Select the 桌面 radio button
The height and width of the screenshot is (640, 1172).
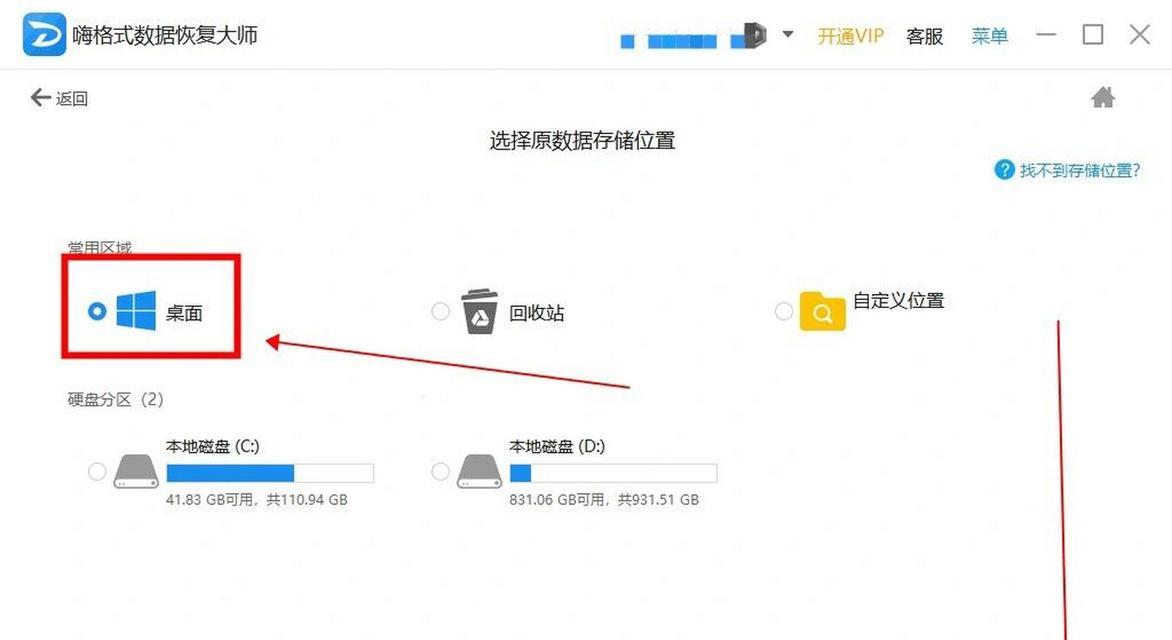(96, 310)
